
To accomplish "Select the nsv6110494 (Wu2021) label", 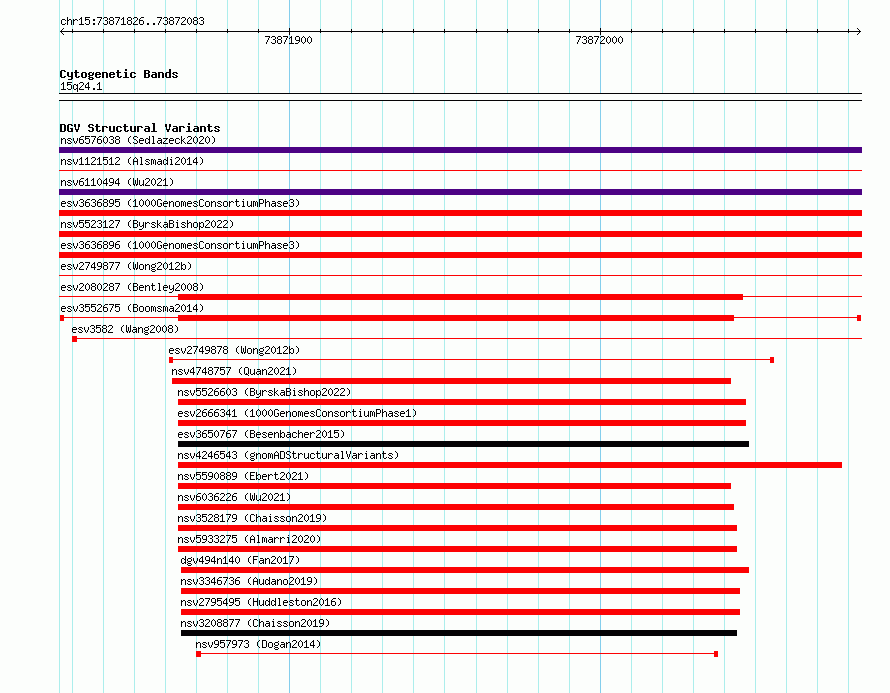I will tap(117, 182).
